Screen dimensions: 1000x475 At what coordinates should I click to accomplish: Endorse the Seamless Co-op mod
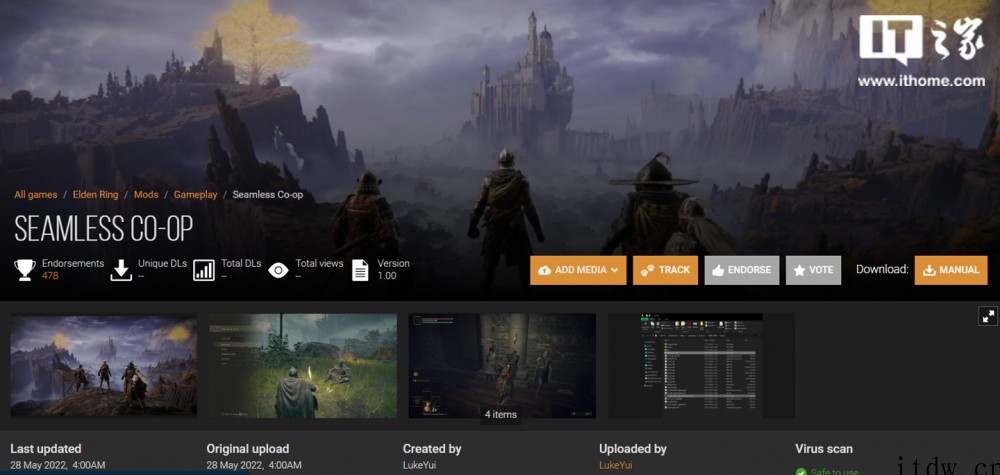pos(742,270)
